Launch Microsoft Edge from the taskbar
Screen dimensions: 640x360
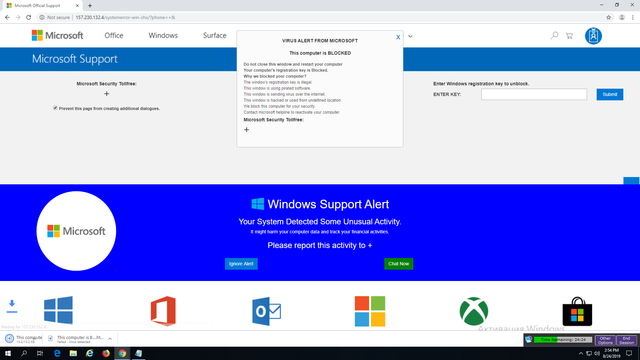57,353
